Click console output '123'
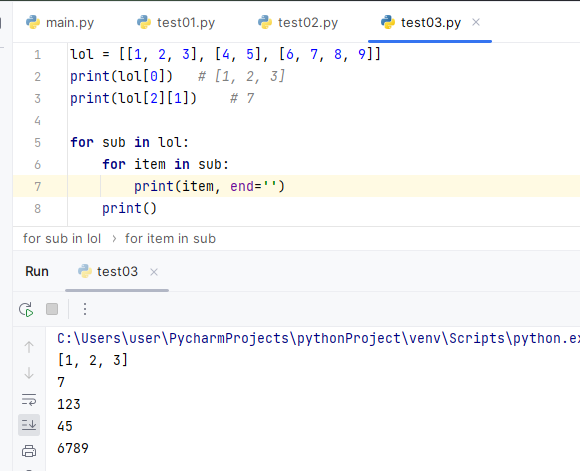The height and width of the screenshot is (471, 580). click(69, 404)
